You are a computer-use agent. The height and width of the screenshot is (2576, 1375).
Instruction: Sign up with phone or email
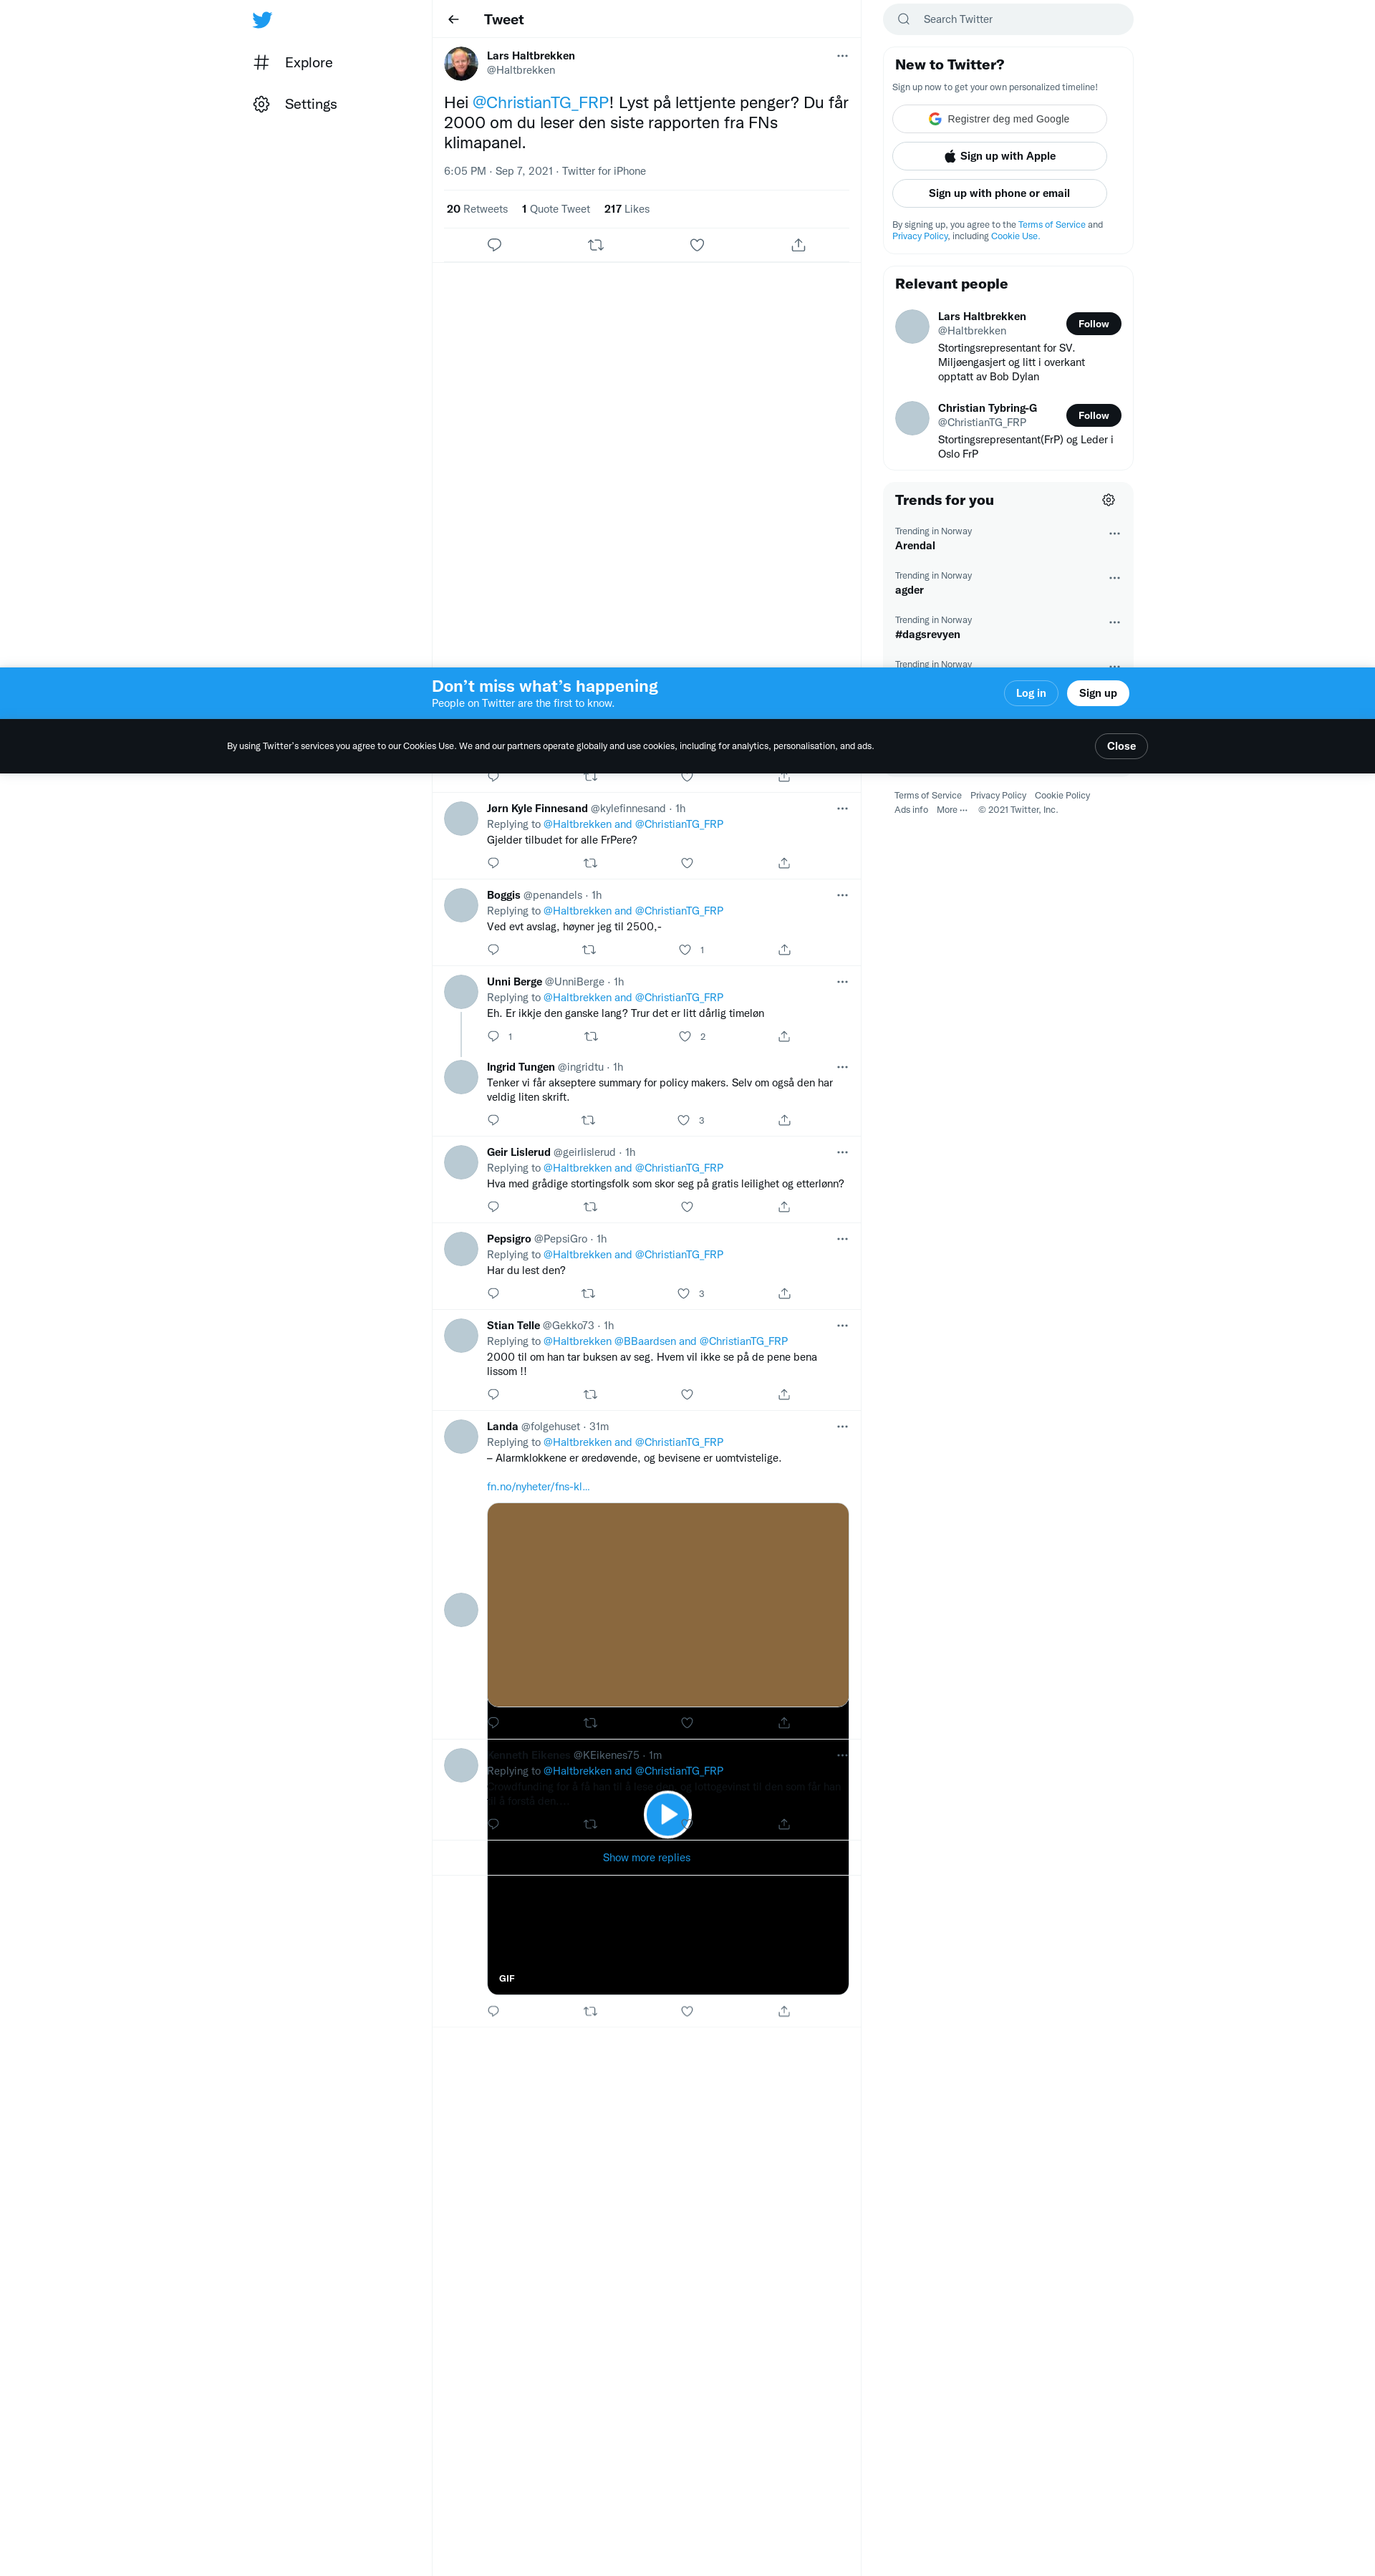999,193
